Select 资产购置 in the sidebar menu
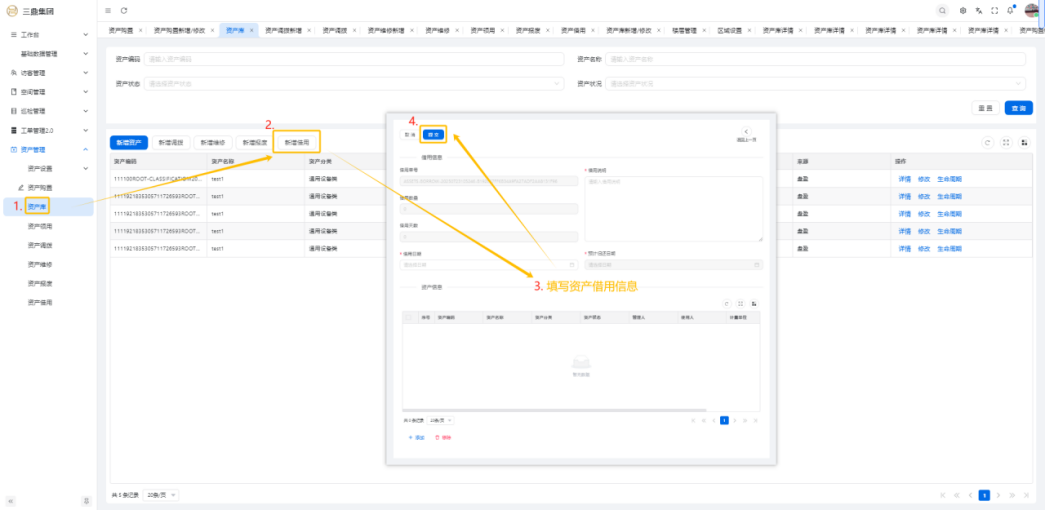Screen dimensions: 1045x510 tap(40, 188)
